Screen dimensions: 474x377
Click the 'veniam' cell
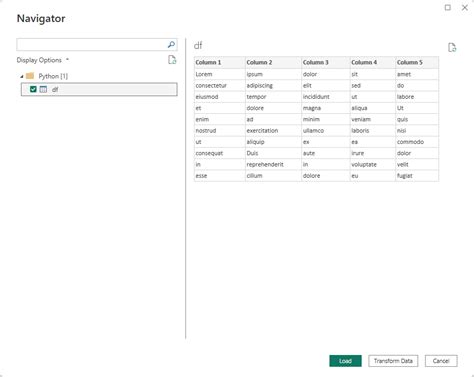click(x=373, y=119)
